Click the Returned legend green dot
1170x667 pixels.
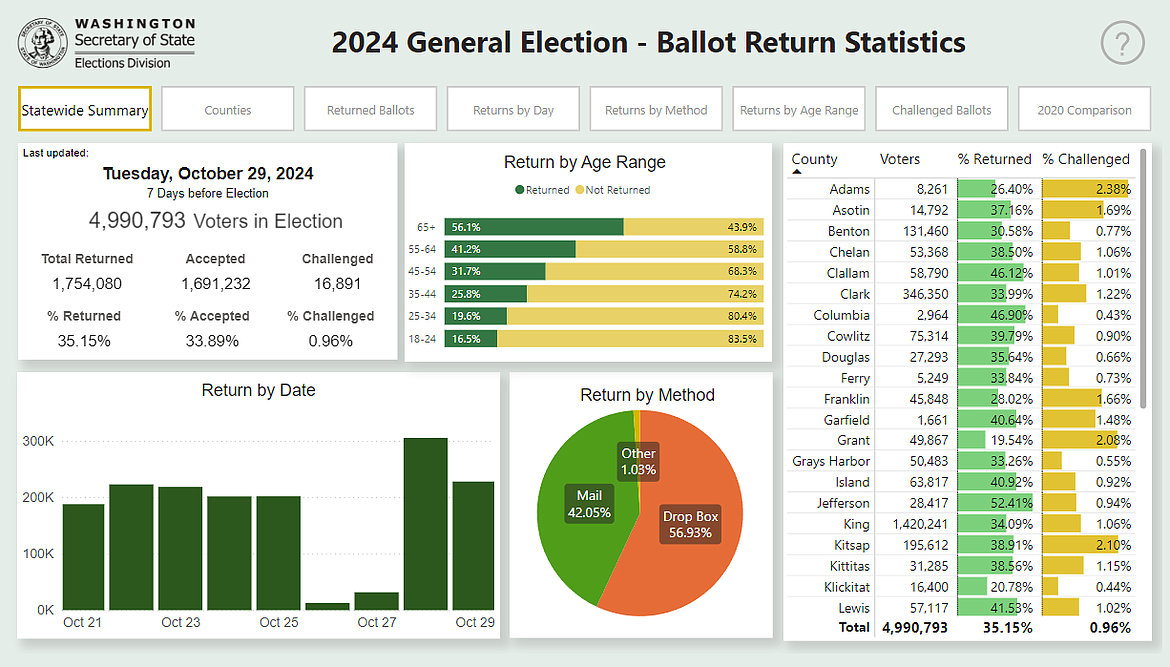[520, 190]
